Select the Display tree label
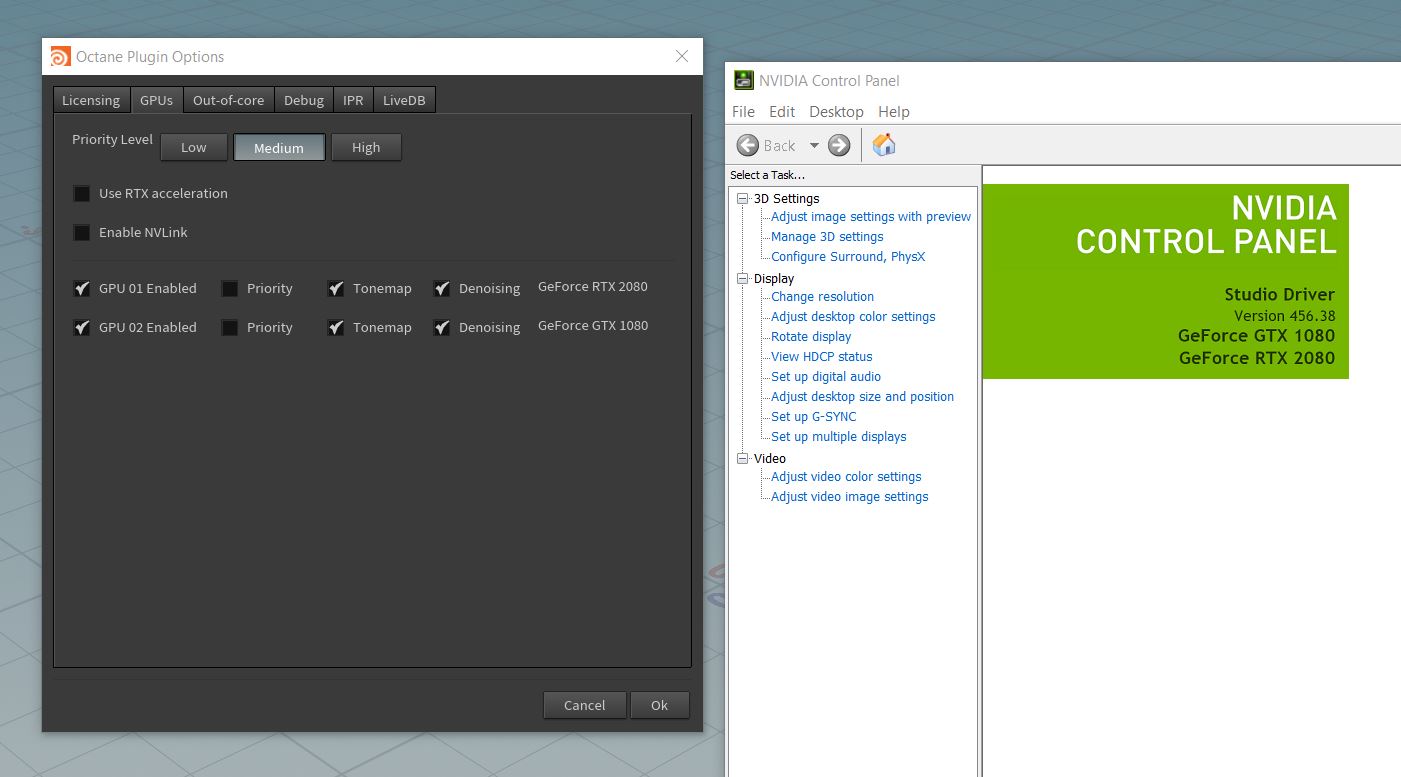Viewport: 1401px width, 777px height. [774, 279]
